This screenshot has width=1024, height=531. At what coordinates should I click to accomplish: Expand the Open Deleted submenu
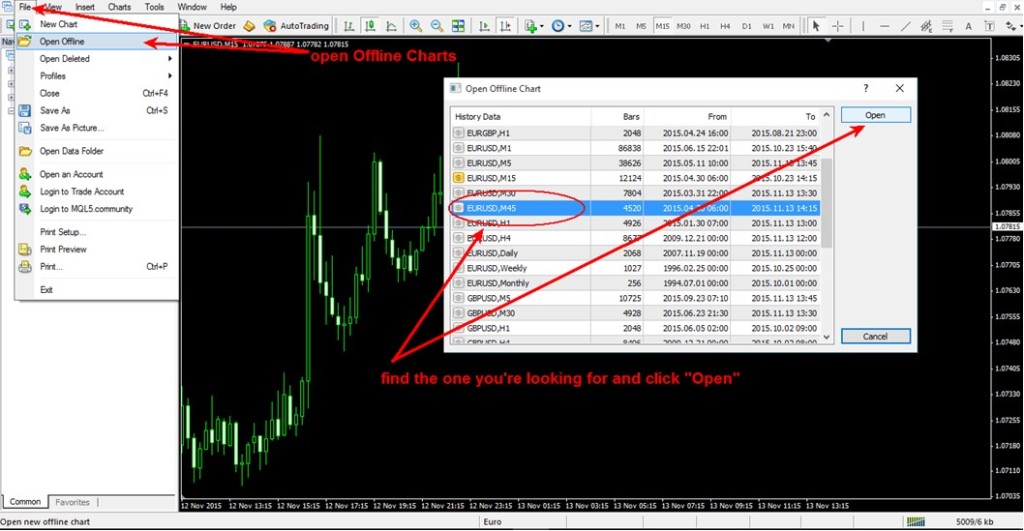(x=97, y=59)
